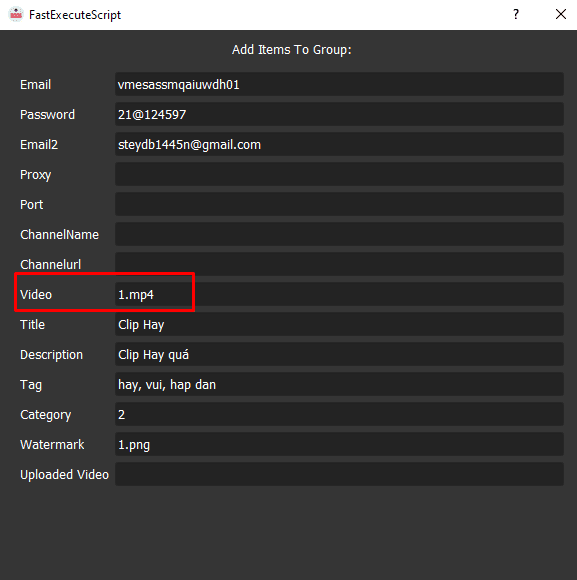Click the question mark help button
This screenshot has width=577, height=580.
coord(516,14)
